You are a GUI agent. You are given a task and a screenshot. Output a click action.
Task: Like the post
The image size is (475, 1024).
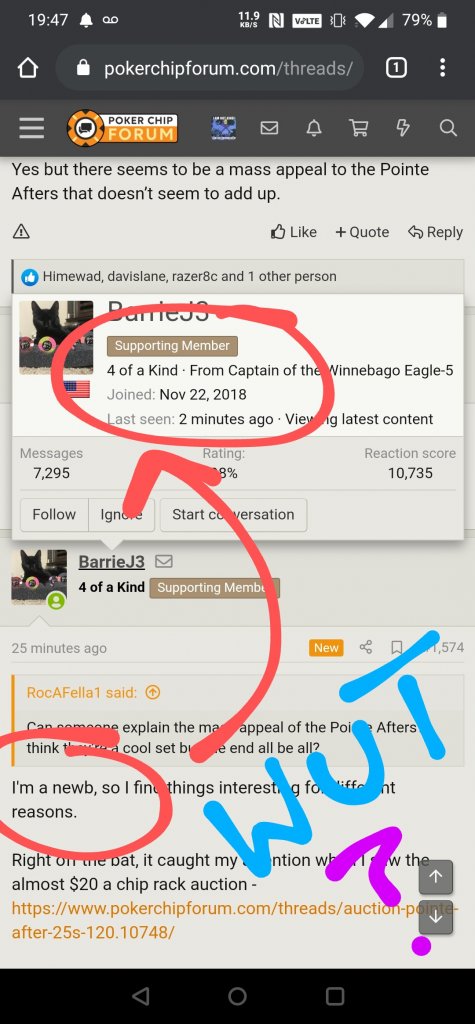pyautogui.click(x=294, y=232)
